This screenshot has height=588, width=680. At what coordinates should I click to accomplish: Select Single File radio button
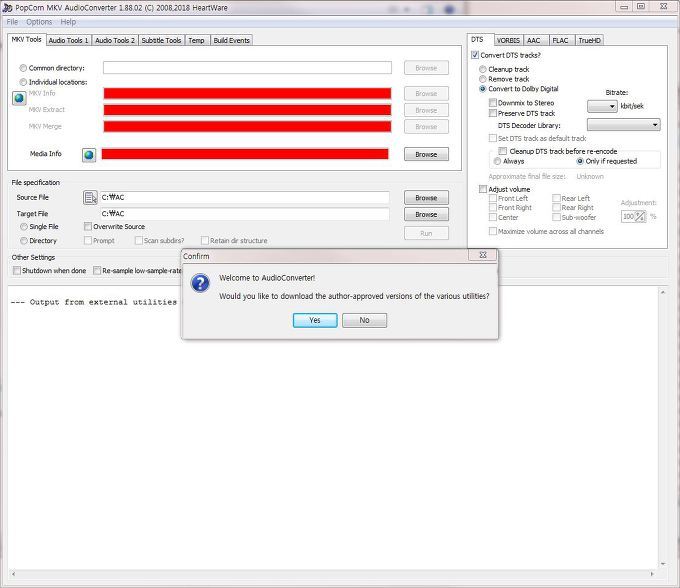[x=24, y=226]
